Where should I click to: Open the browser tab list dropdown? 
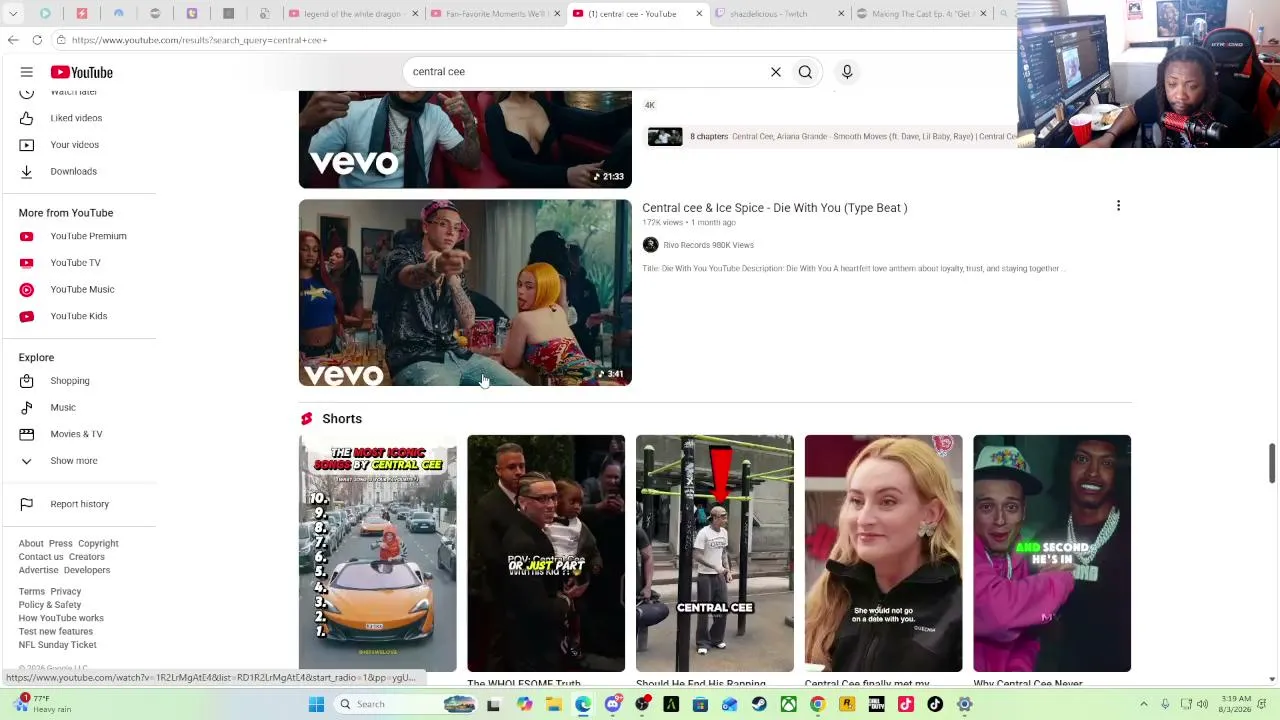pyautogui.click(x=13, y=14)
